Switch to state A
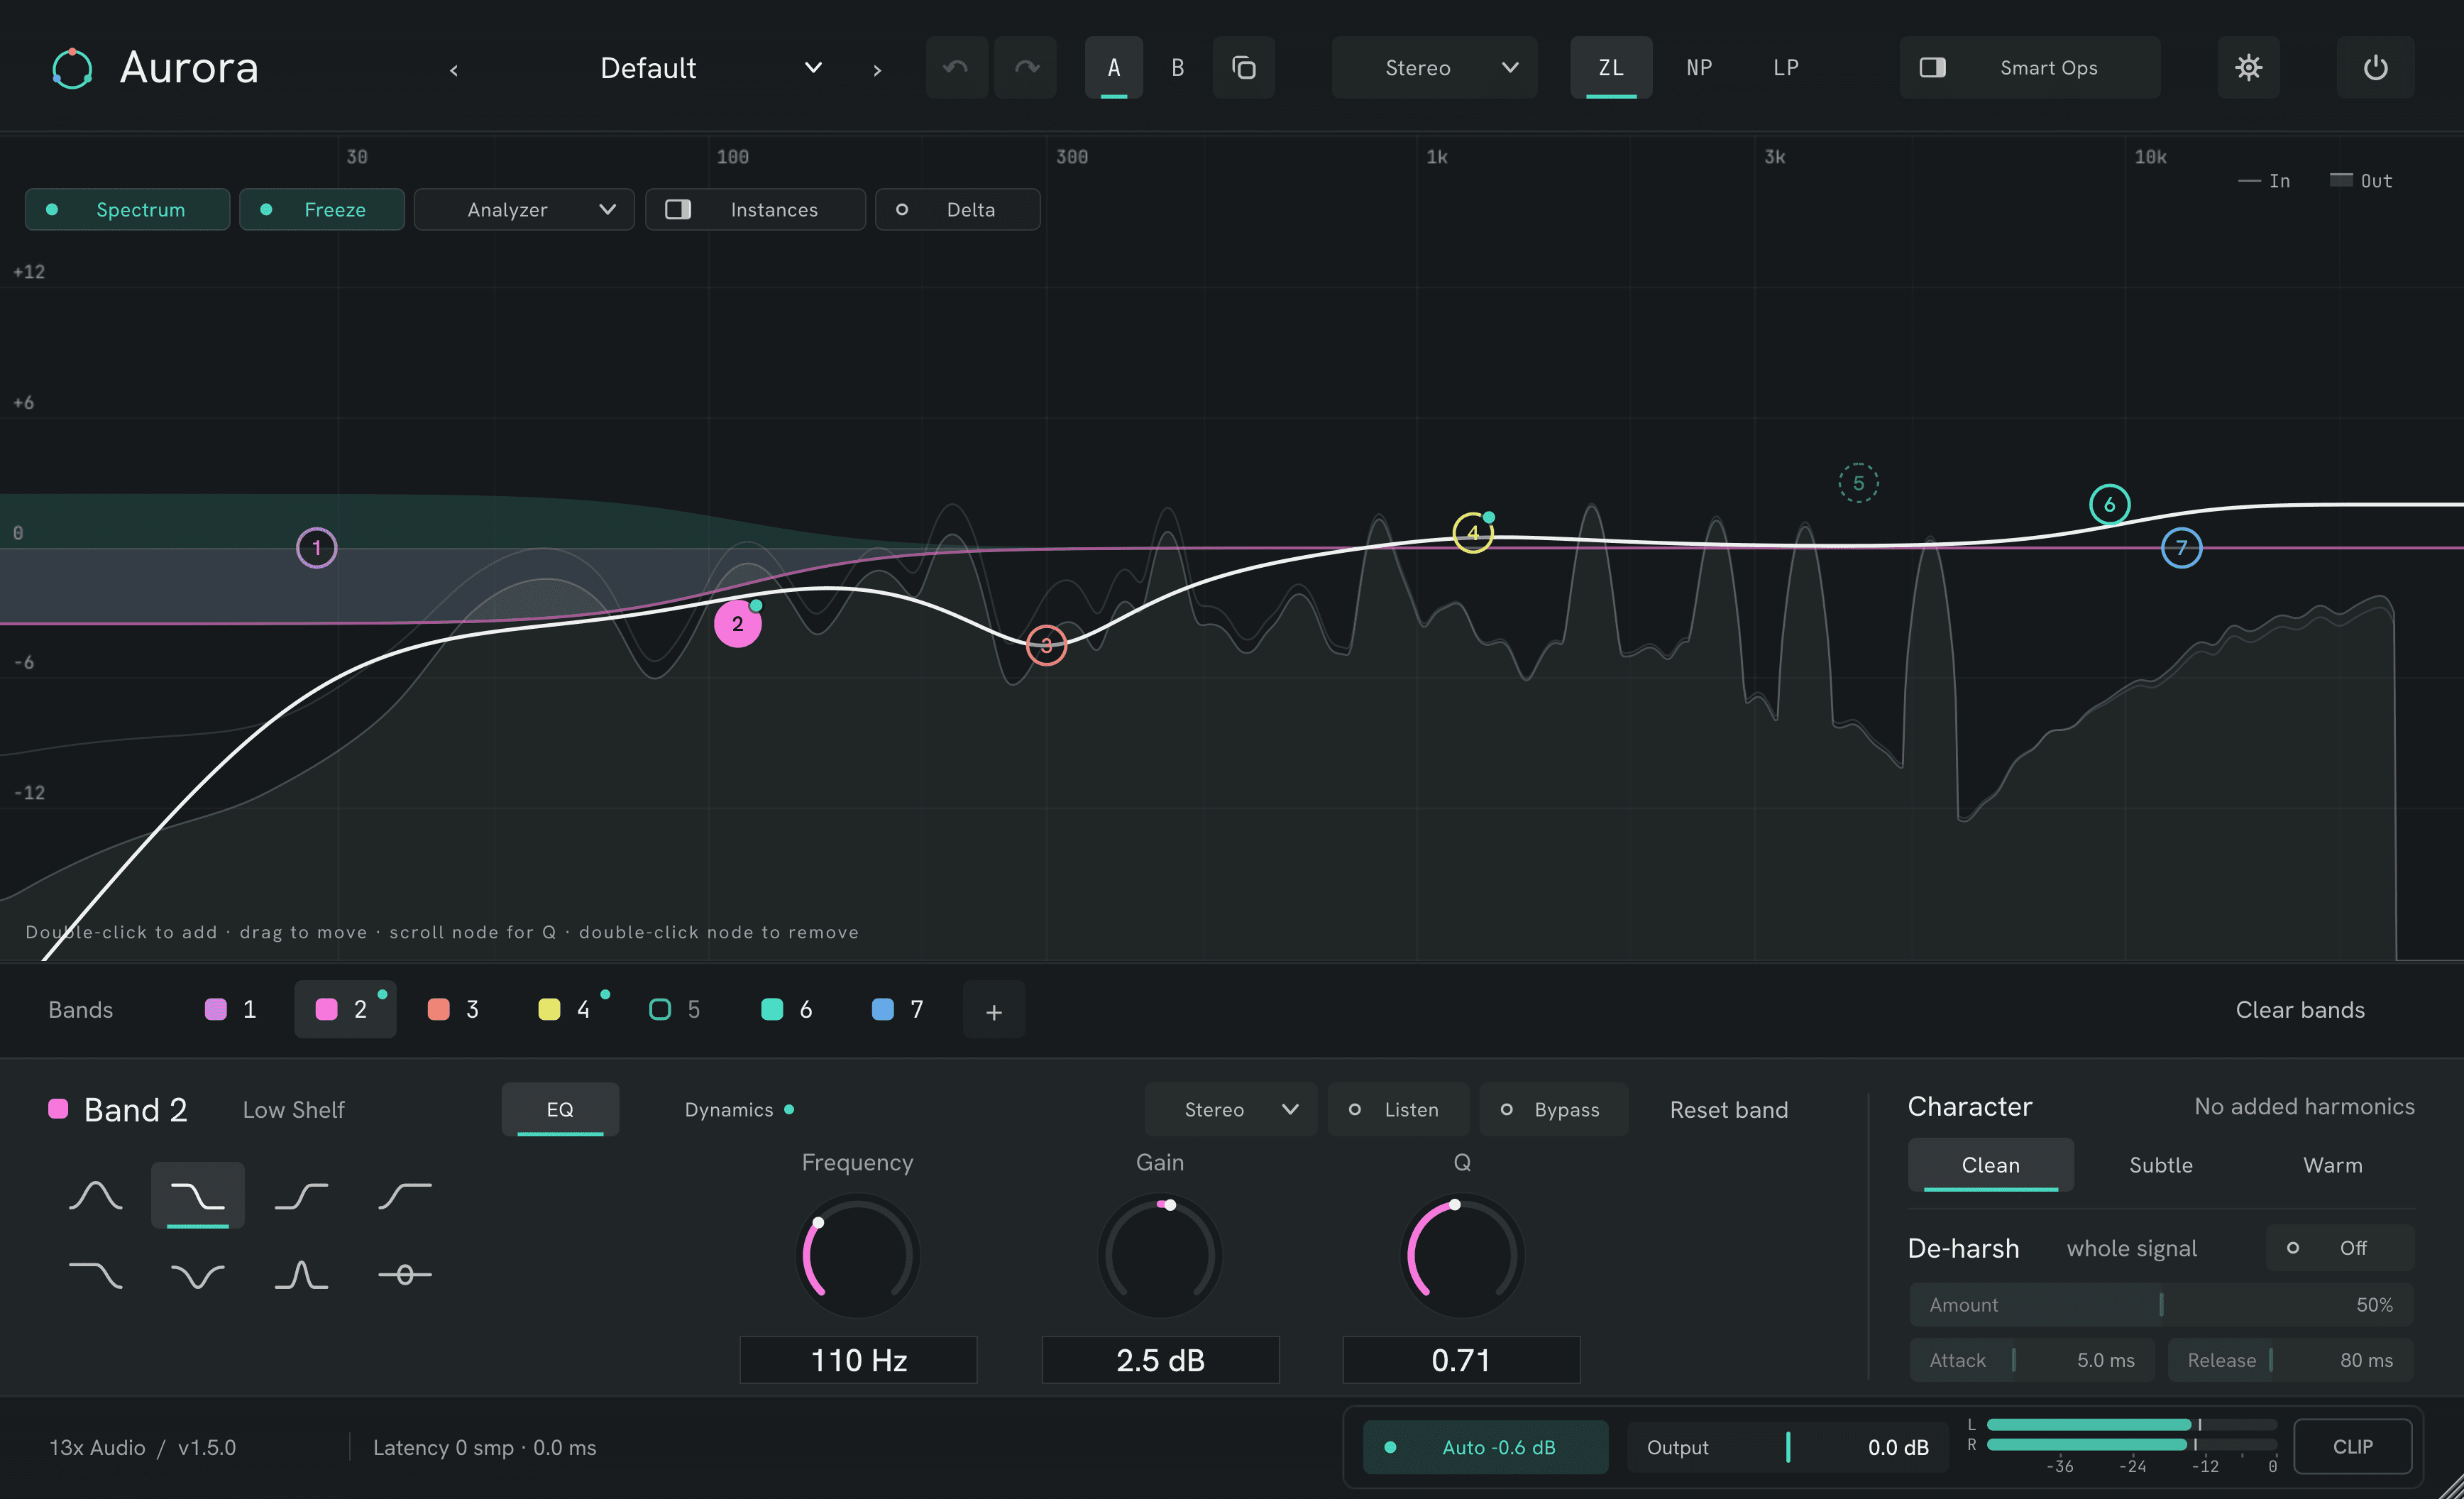The width and height of the screenshot is (2464, 1499). (x=1113, y=67)
